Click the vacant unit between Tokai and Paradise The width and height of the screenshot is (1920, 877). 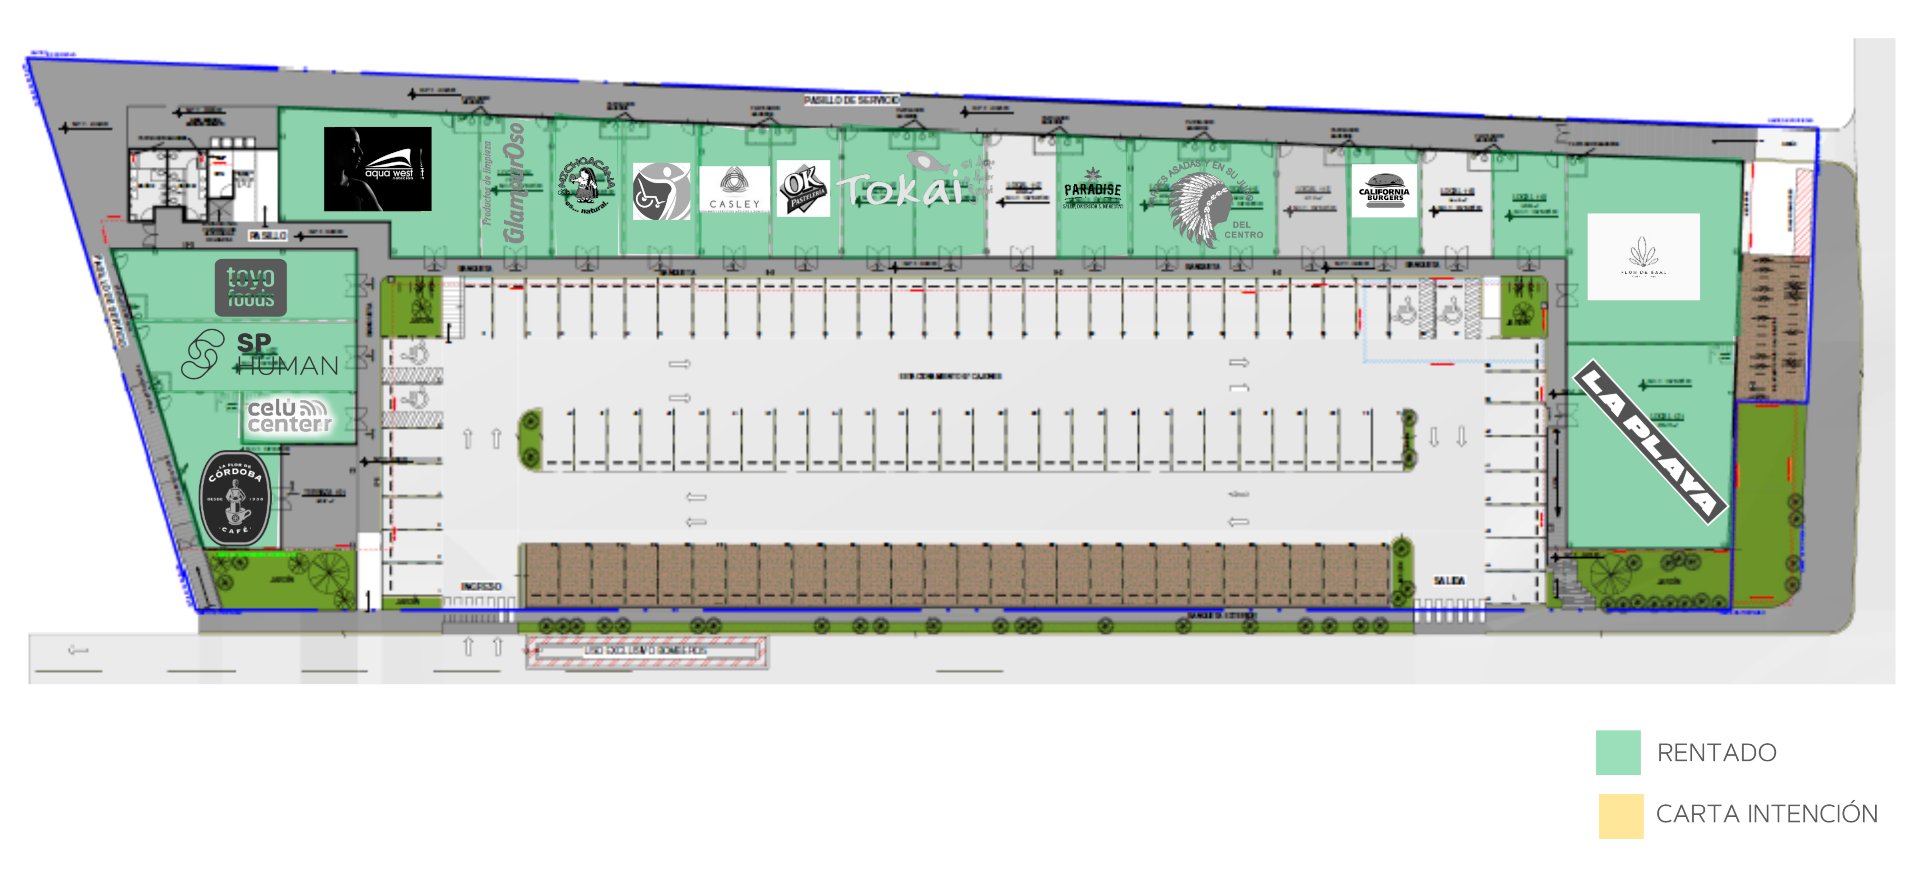[1021, 194]
